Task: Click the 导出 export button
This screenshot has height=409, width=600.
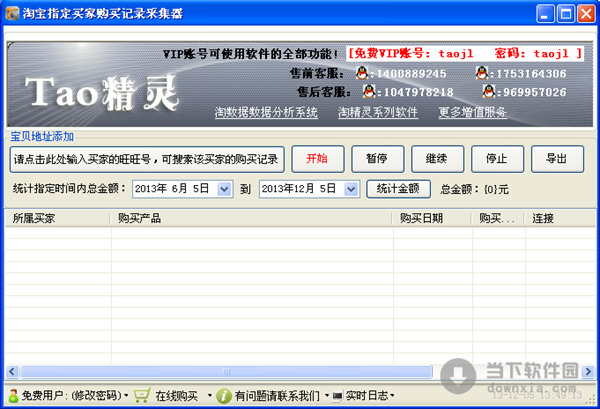Action: coord(557,159)
